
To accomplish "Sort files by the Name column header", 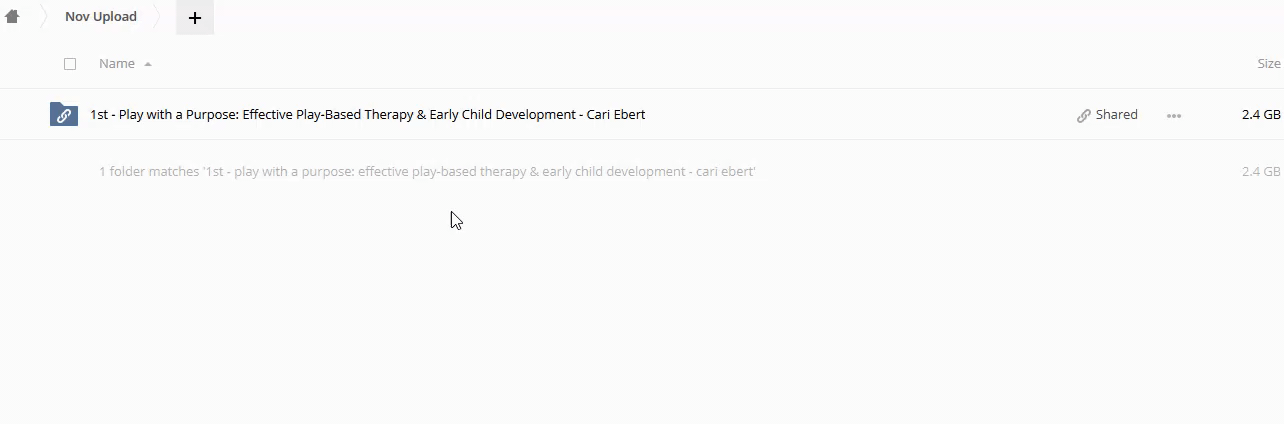I will coord(117,64).
